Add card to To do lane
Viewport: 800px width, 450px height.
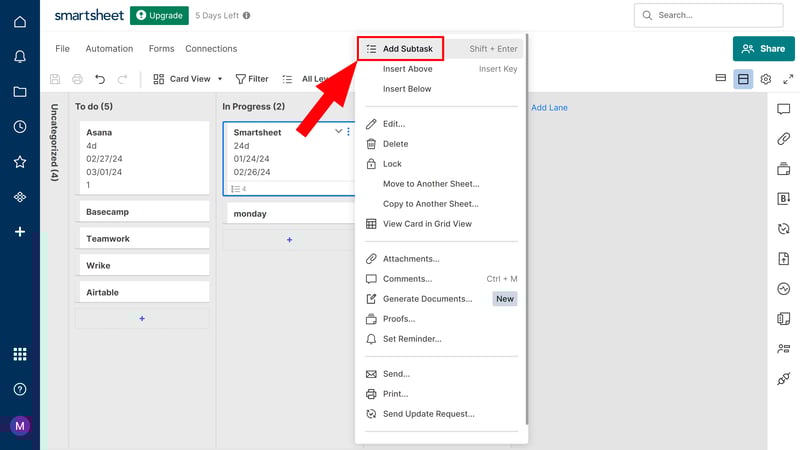pyautogui.click(x=142, y=318)
